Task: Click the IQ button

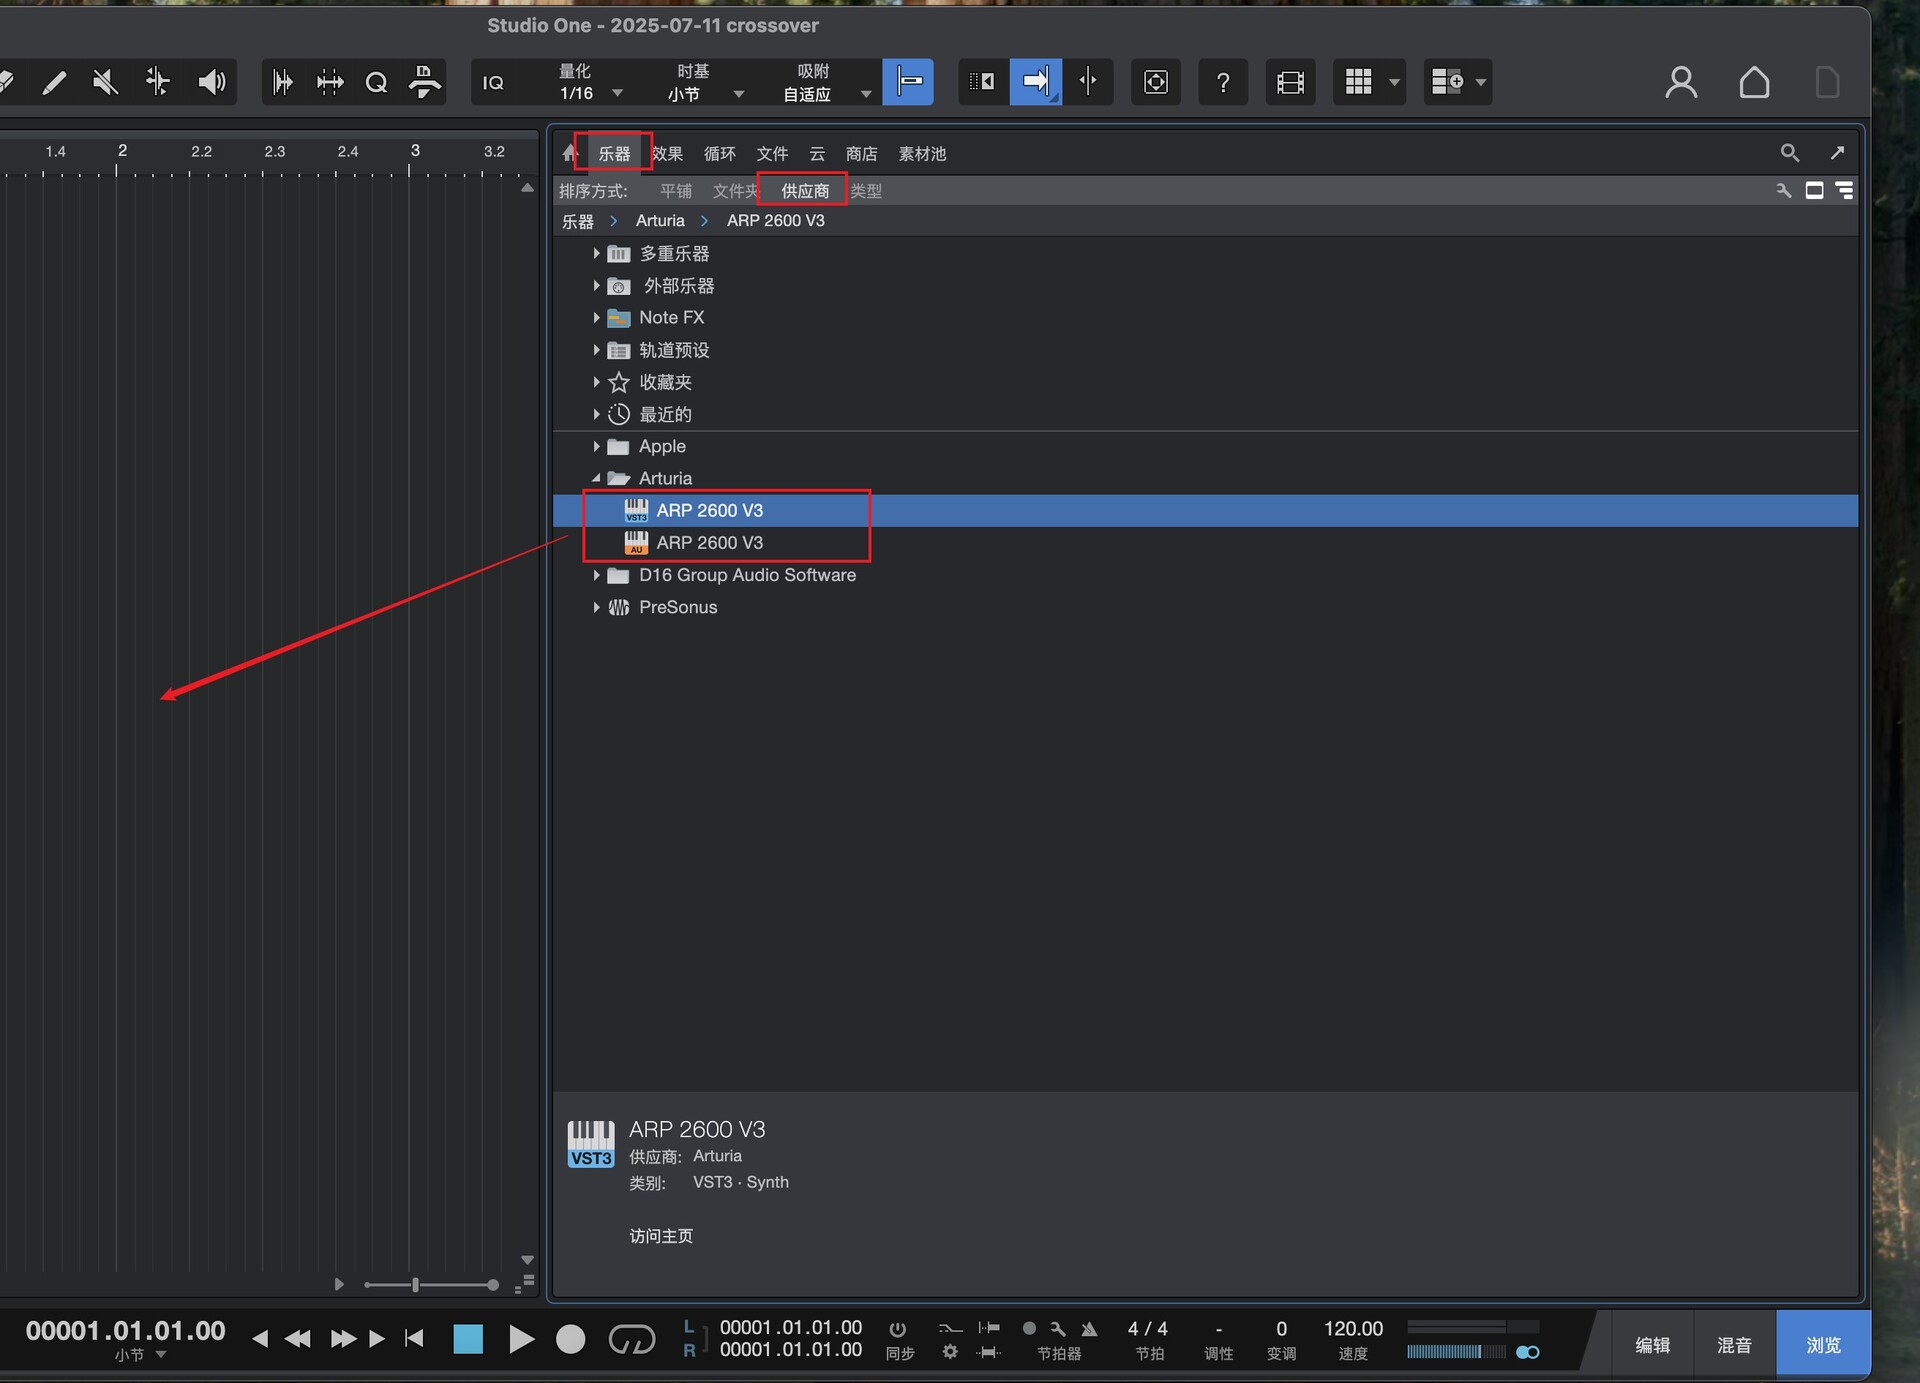Action: pyautogui.click(x=493, y=83)
